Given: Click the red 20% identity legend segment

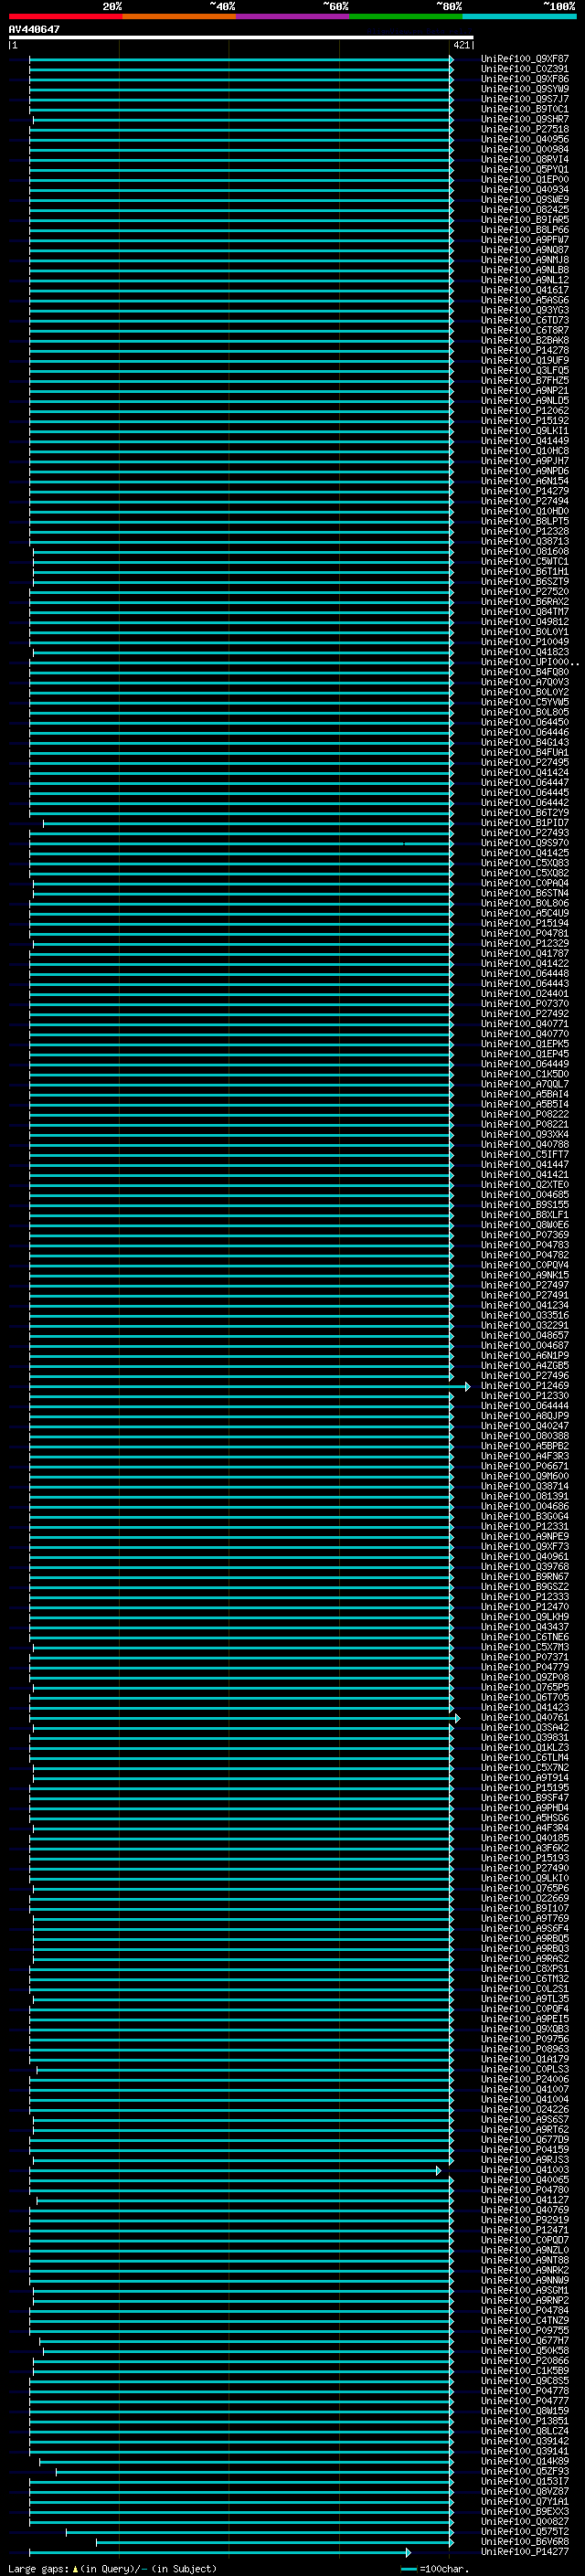Looking at the screenshot, I should 65,16.
